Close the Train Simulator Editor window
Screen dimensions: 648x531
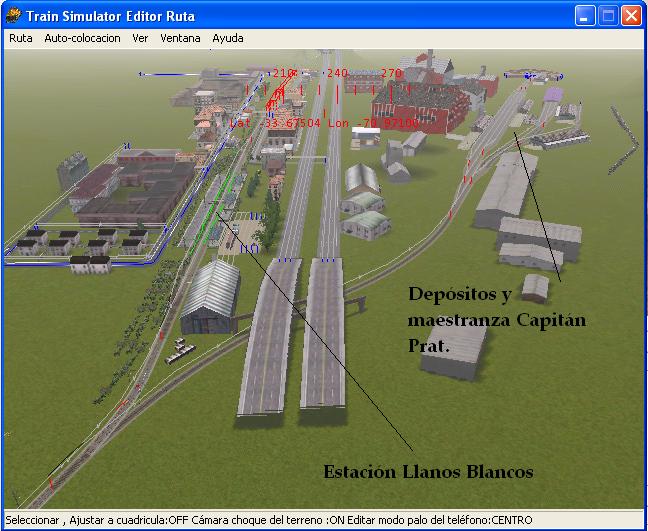tap(631, 16)
